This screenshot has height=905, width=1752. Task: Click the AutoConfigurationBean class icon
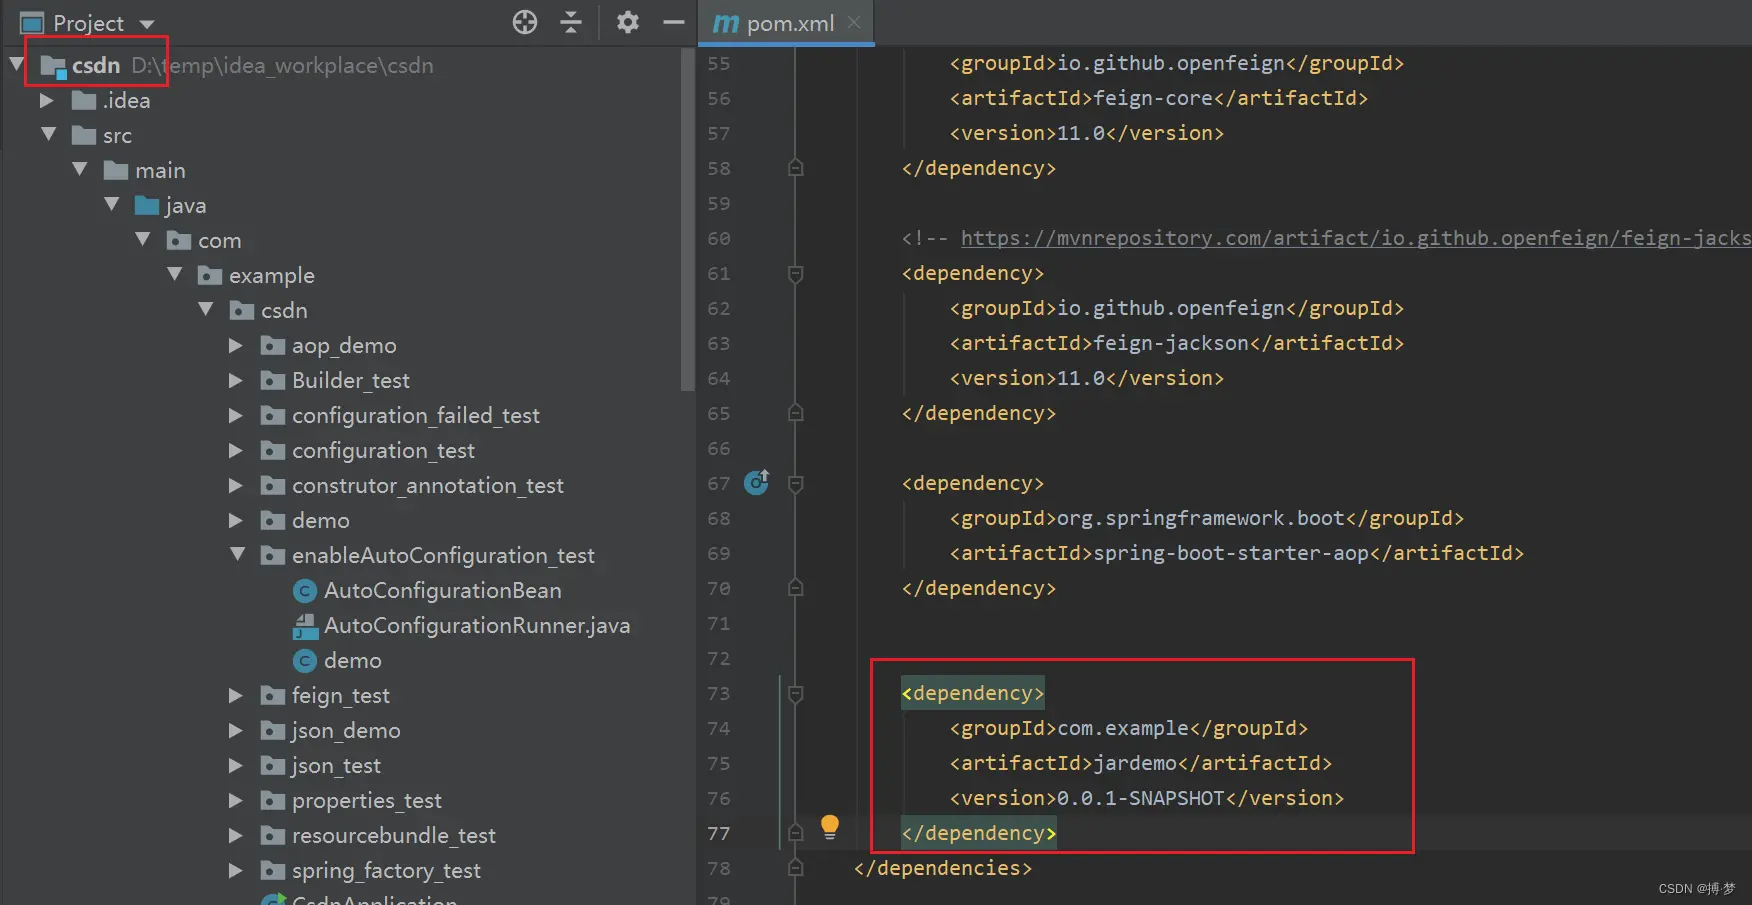pyautogui.click(x=305, y=591)
